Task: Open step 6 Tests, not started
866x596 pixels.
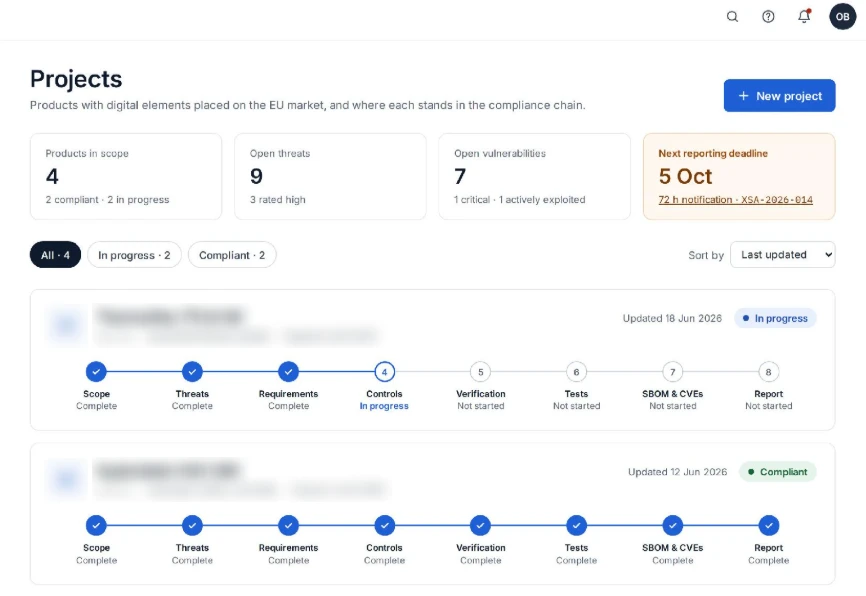Action: tap(576, 372)
